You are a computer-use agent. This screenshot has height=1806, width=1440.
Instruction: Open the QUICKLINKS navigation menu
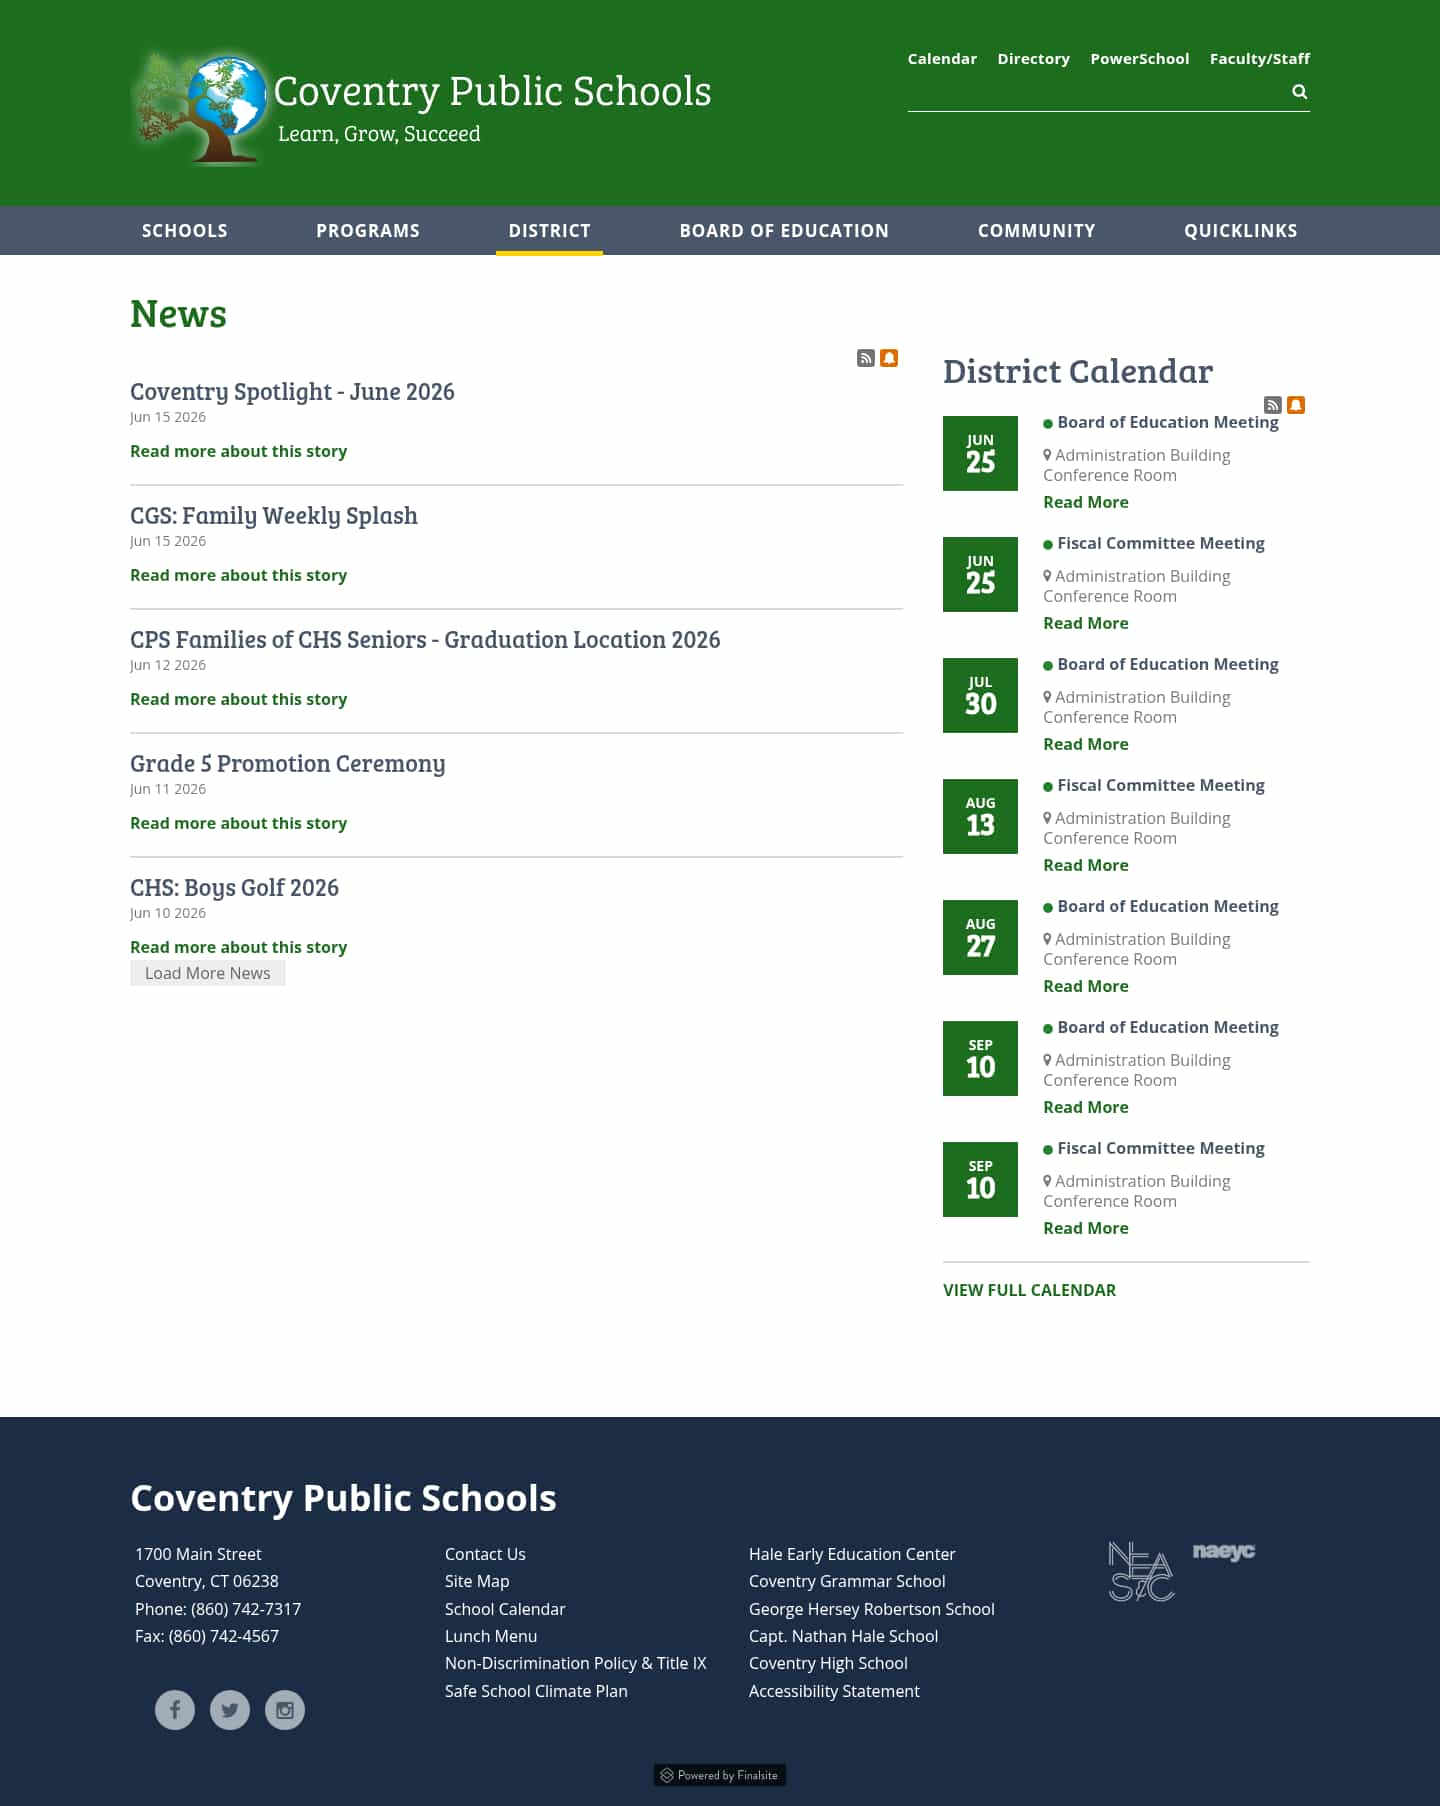(1241, 231)
